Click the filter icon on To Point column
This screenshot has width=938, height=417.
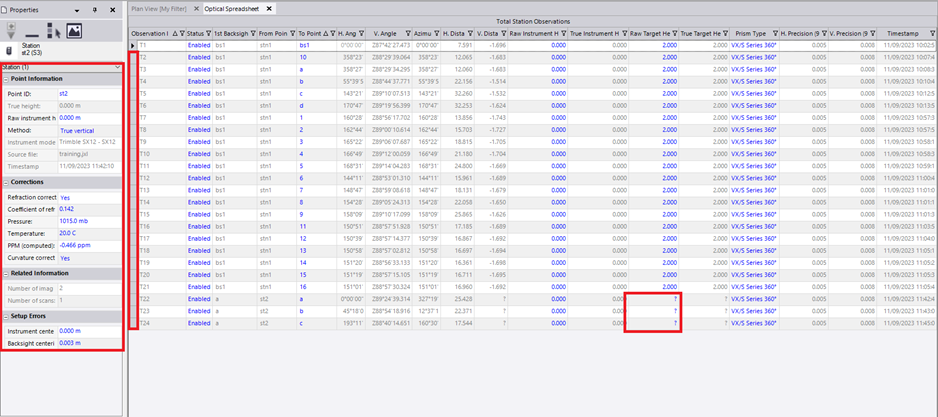(x=332, y=33)
